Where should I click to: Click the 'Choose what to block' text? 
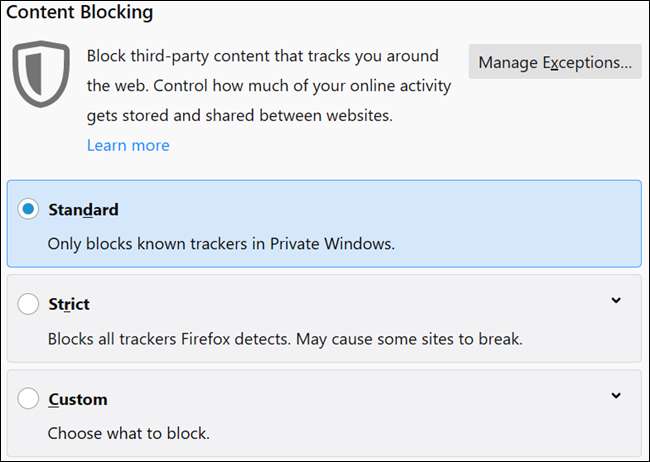[129, 433]
